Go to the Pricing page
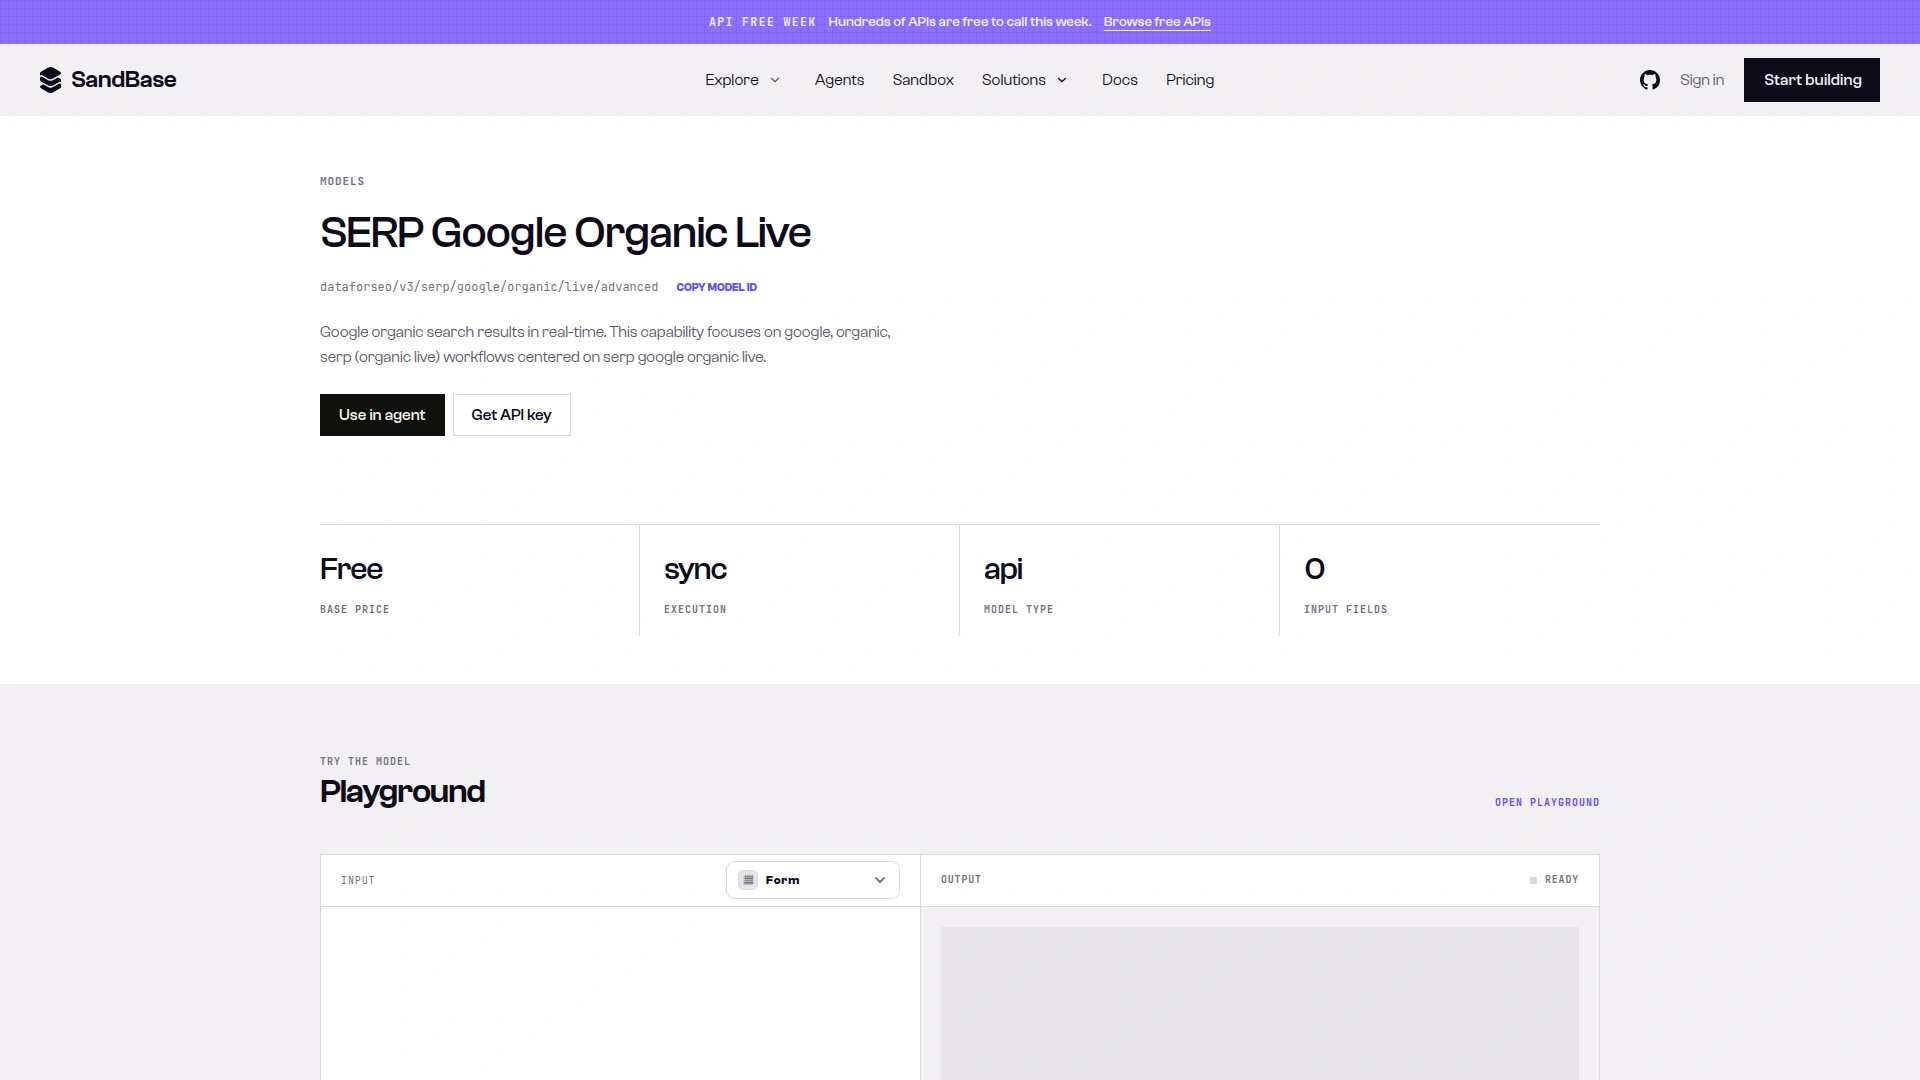1920x1080 pixels. pyautogui.click(x=1190, y=80)
